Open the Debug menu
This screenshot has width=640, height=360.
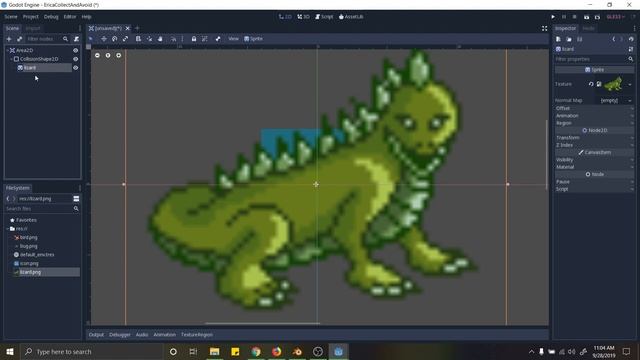tap(51, 17)
